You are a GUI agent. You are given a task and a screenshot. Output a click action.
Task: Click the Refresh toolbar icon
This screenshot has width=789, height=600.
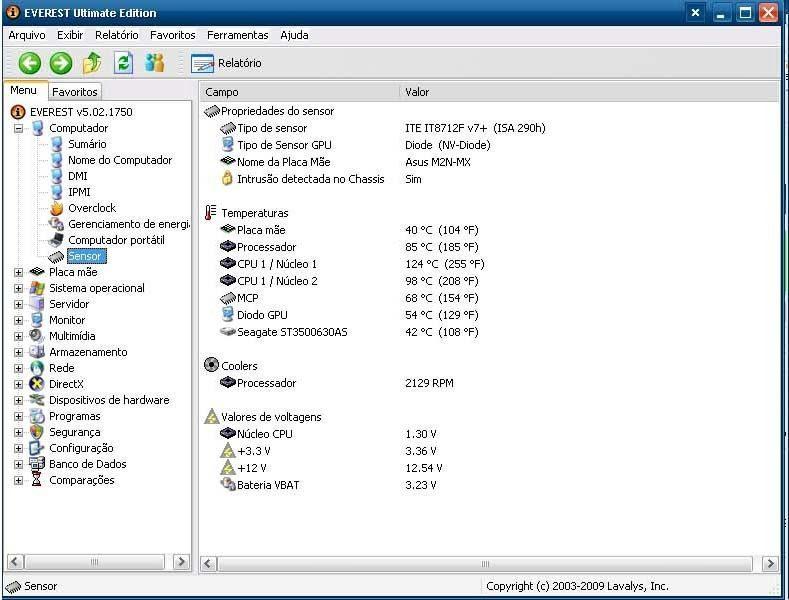pos(123,63)
